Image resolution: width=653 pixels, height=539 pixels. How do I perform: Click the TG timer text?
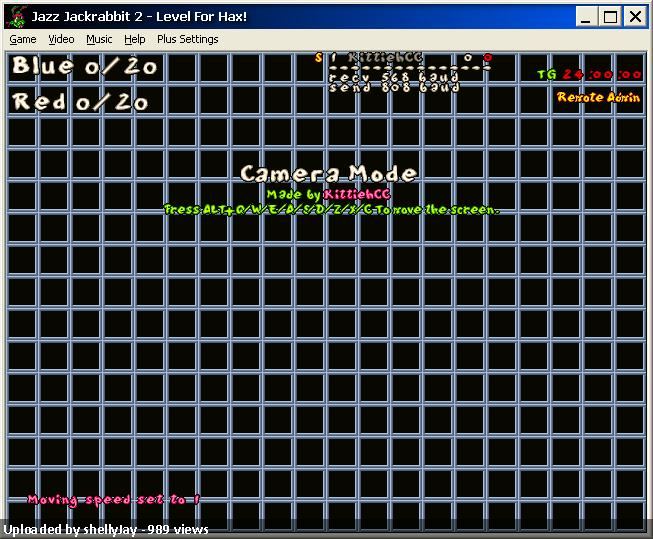[x=589, y=75]
